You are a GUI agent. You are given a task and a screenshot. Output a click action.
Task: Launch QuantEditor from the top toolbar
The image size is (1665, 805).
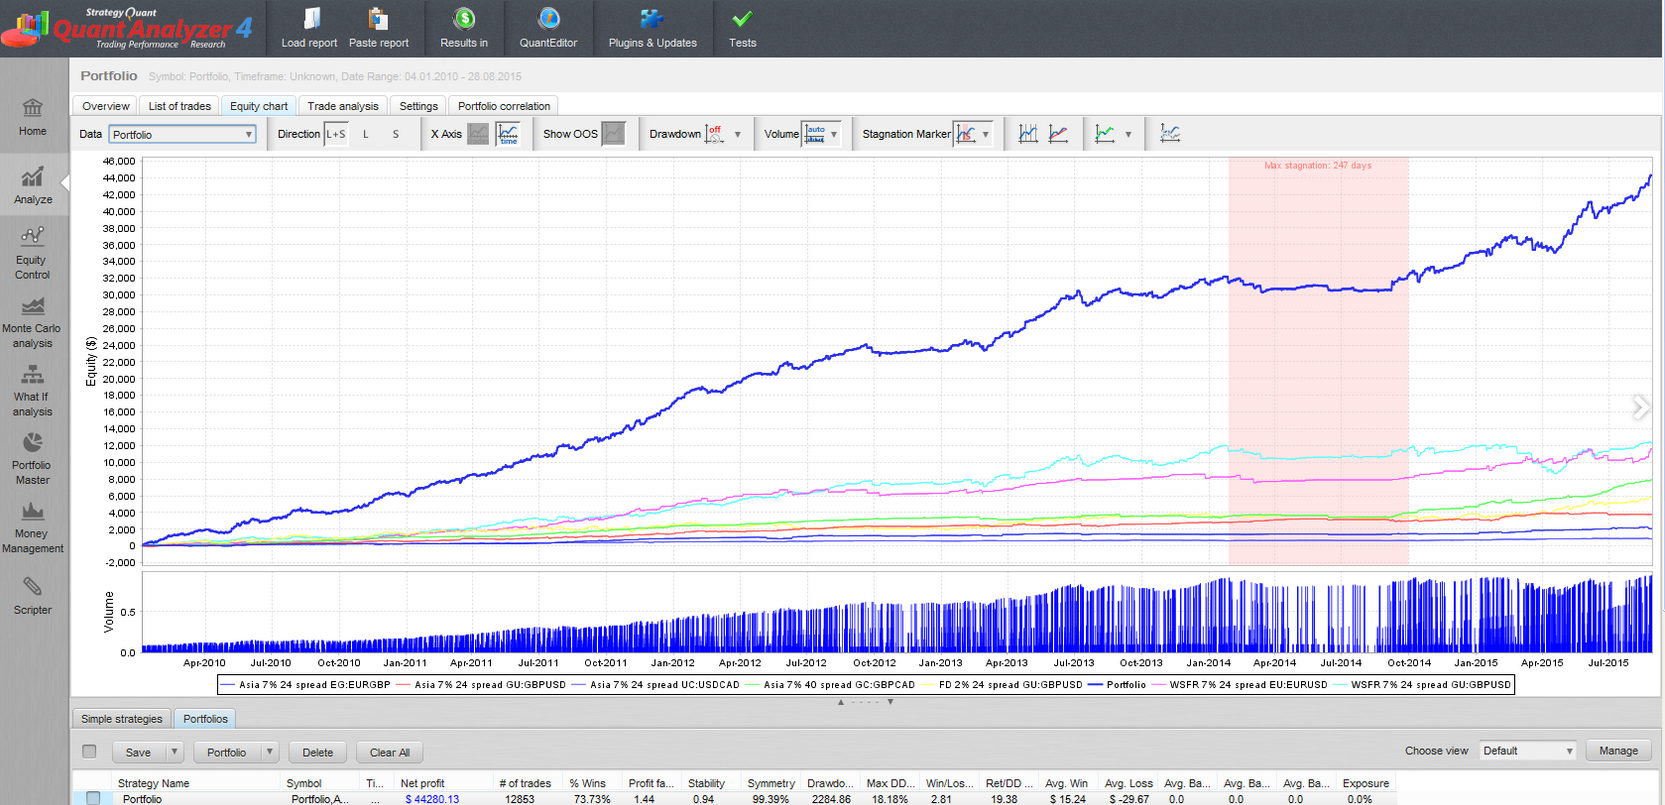click(x=548, y=28)
